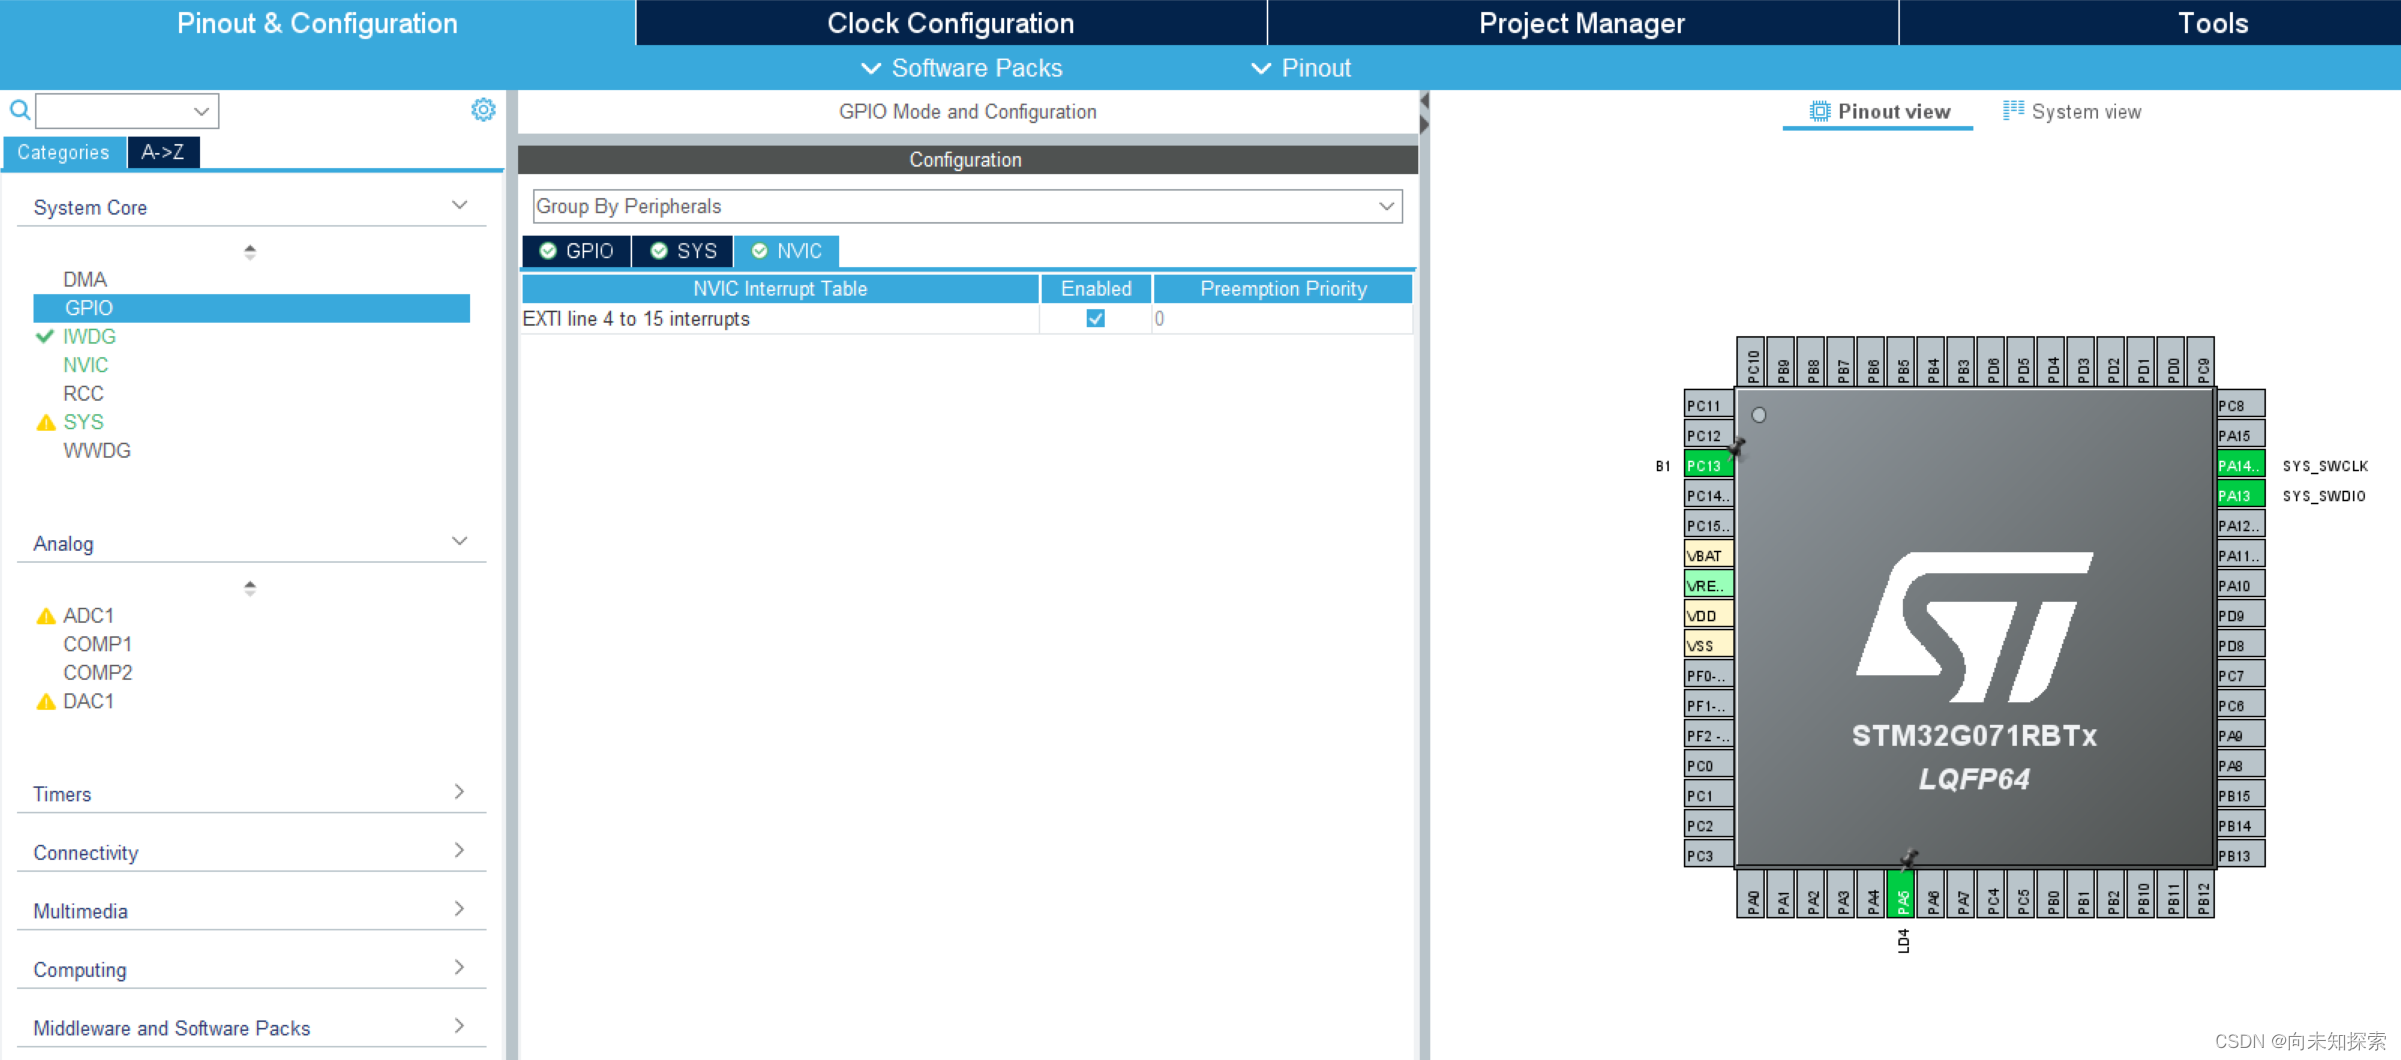
Task: Select pin PC10 at chip top
Action: click(1752, 362)
